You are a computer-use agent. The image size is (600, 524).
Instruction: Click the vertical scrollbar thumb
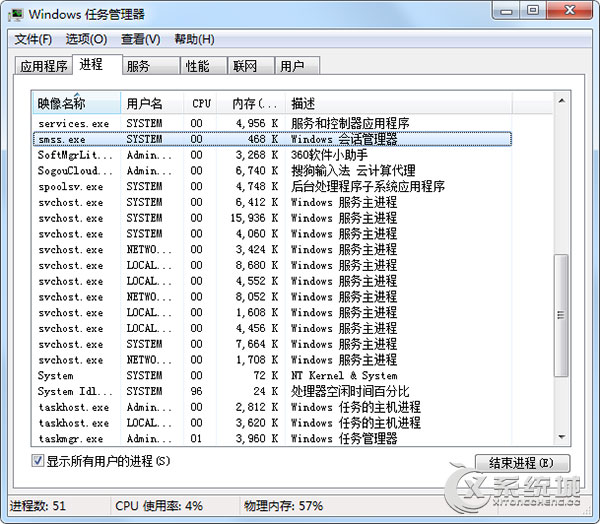pos(561,315)
